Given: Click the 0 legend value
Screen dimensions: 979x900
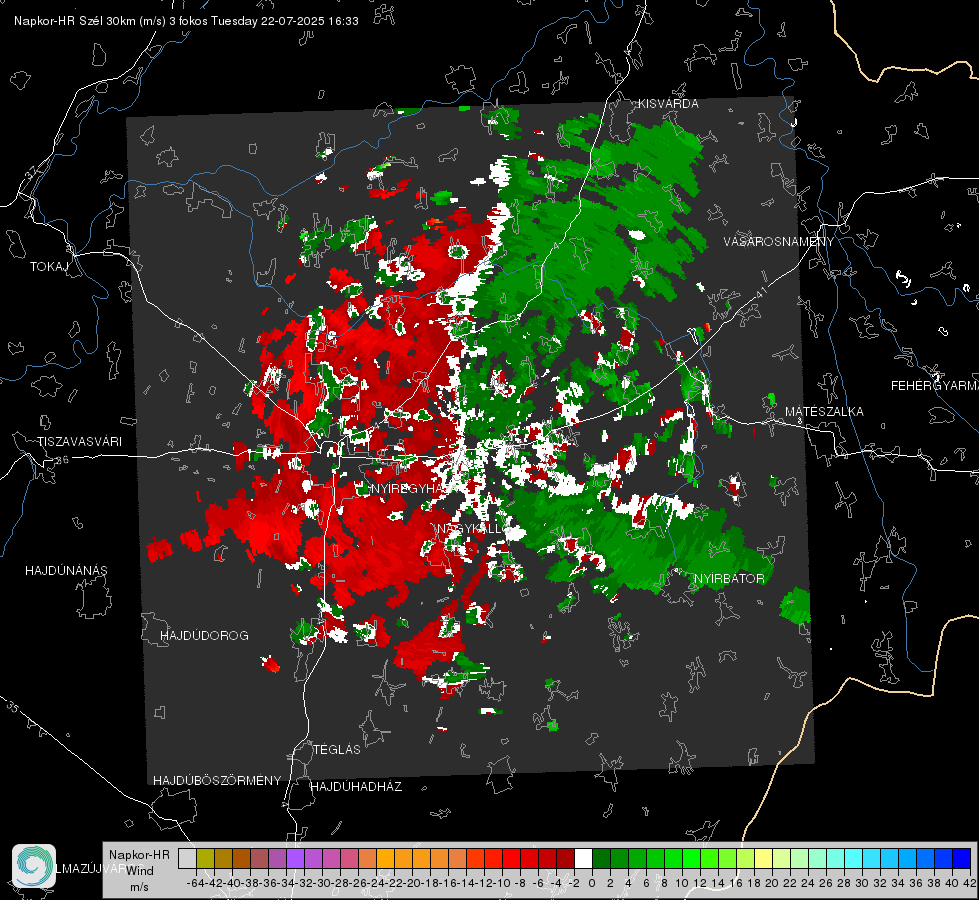Looking at the screenshot, I should (592, 883).
